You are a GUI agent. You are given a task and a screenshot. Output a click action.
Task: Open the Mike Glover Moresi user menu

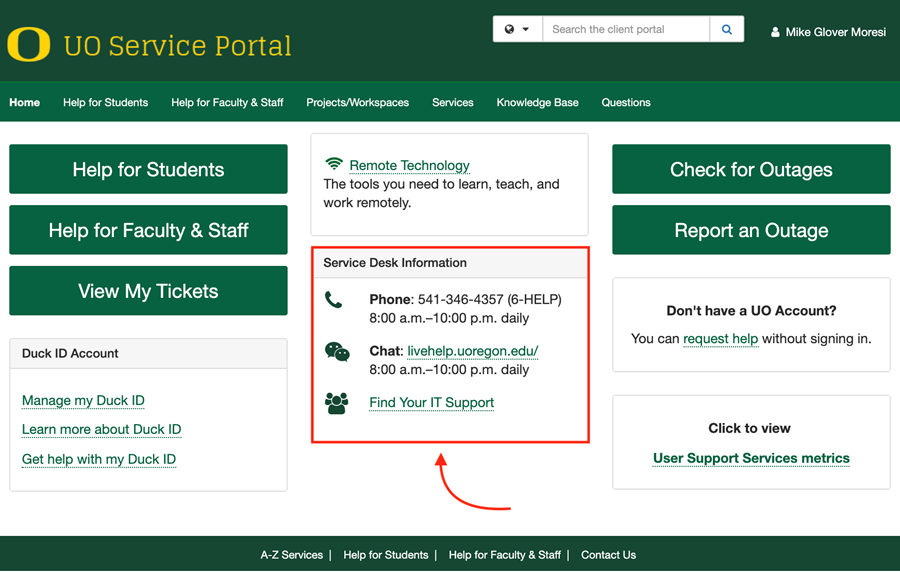point(828,32)
